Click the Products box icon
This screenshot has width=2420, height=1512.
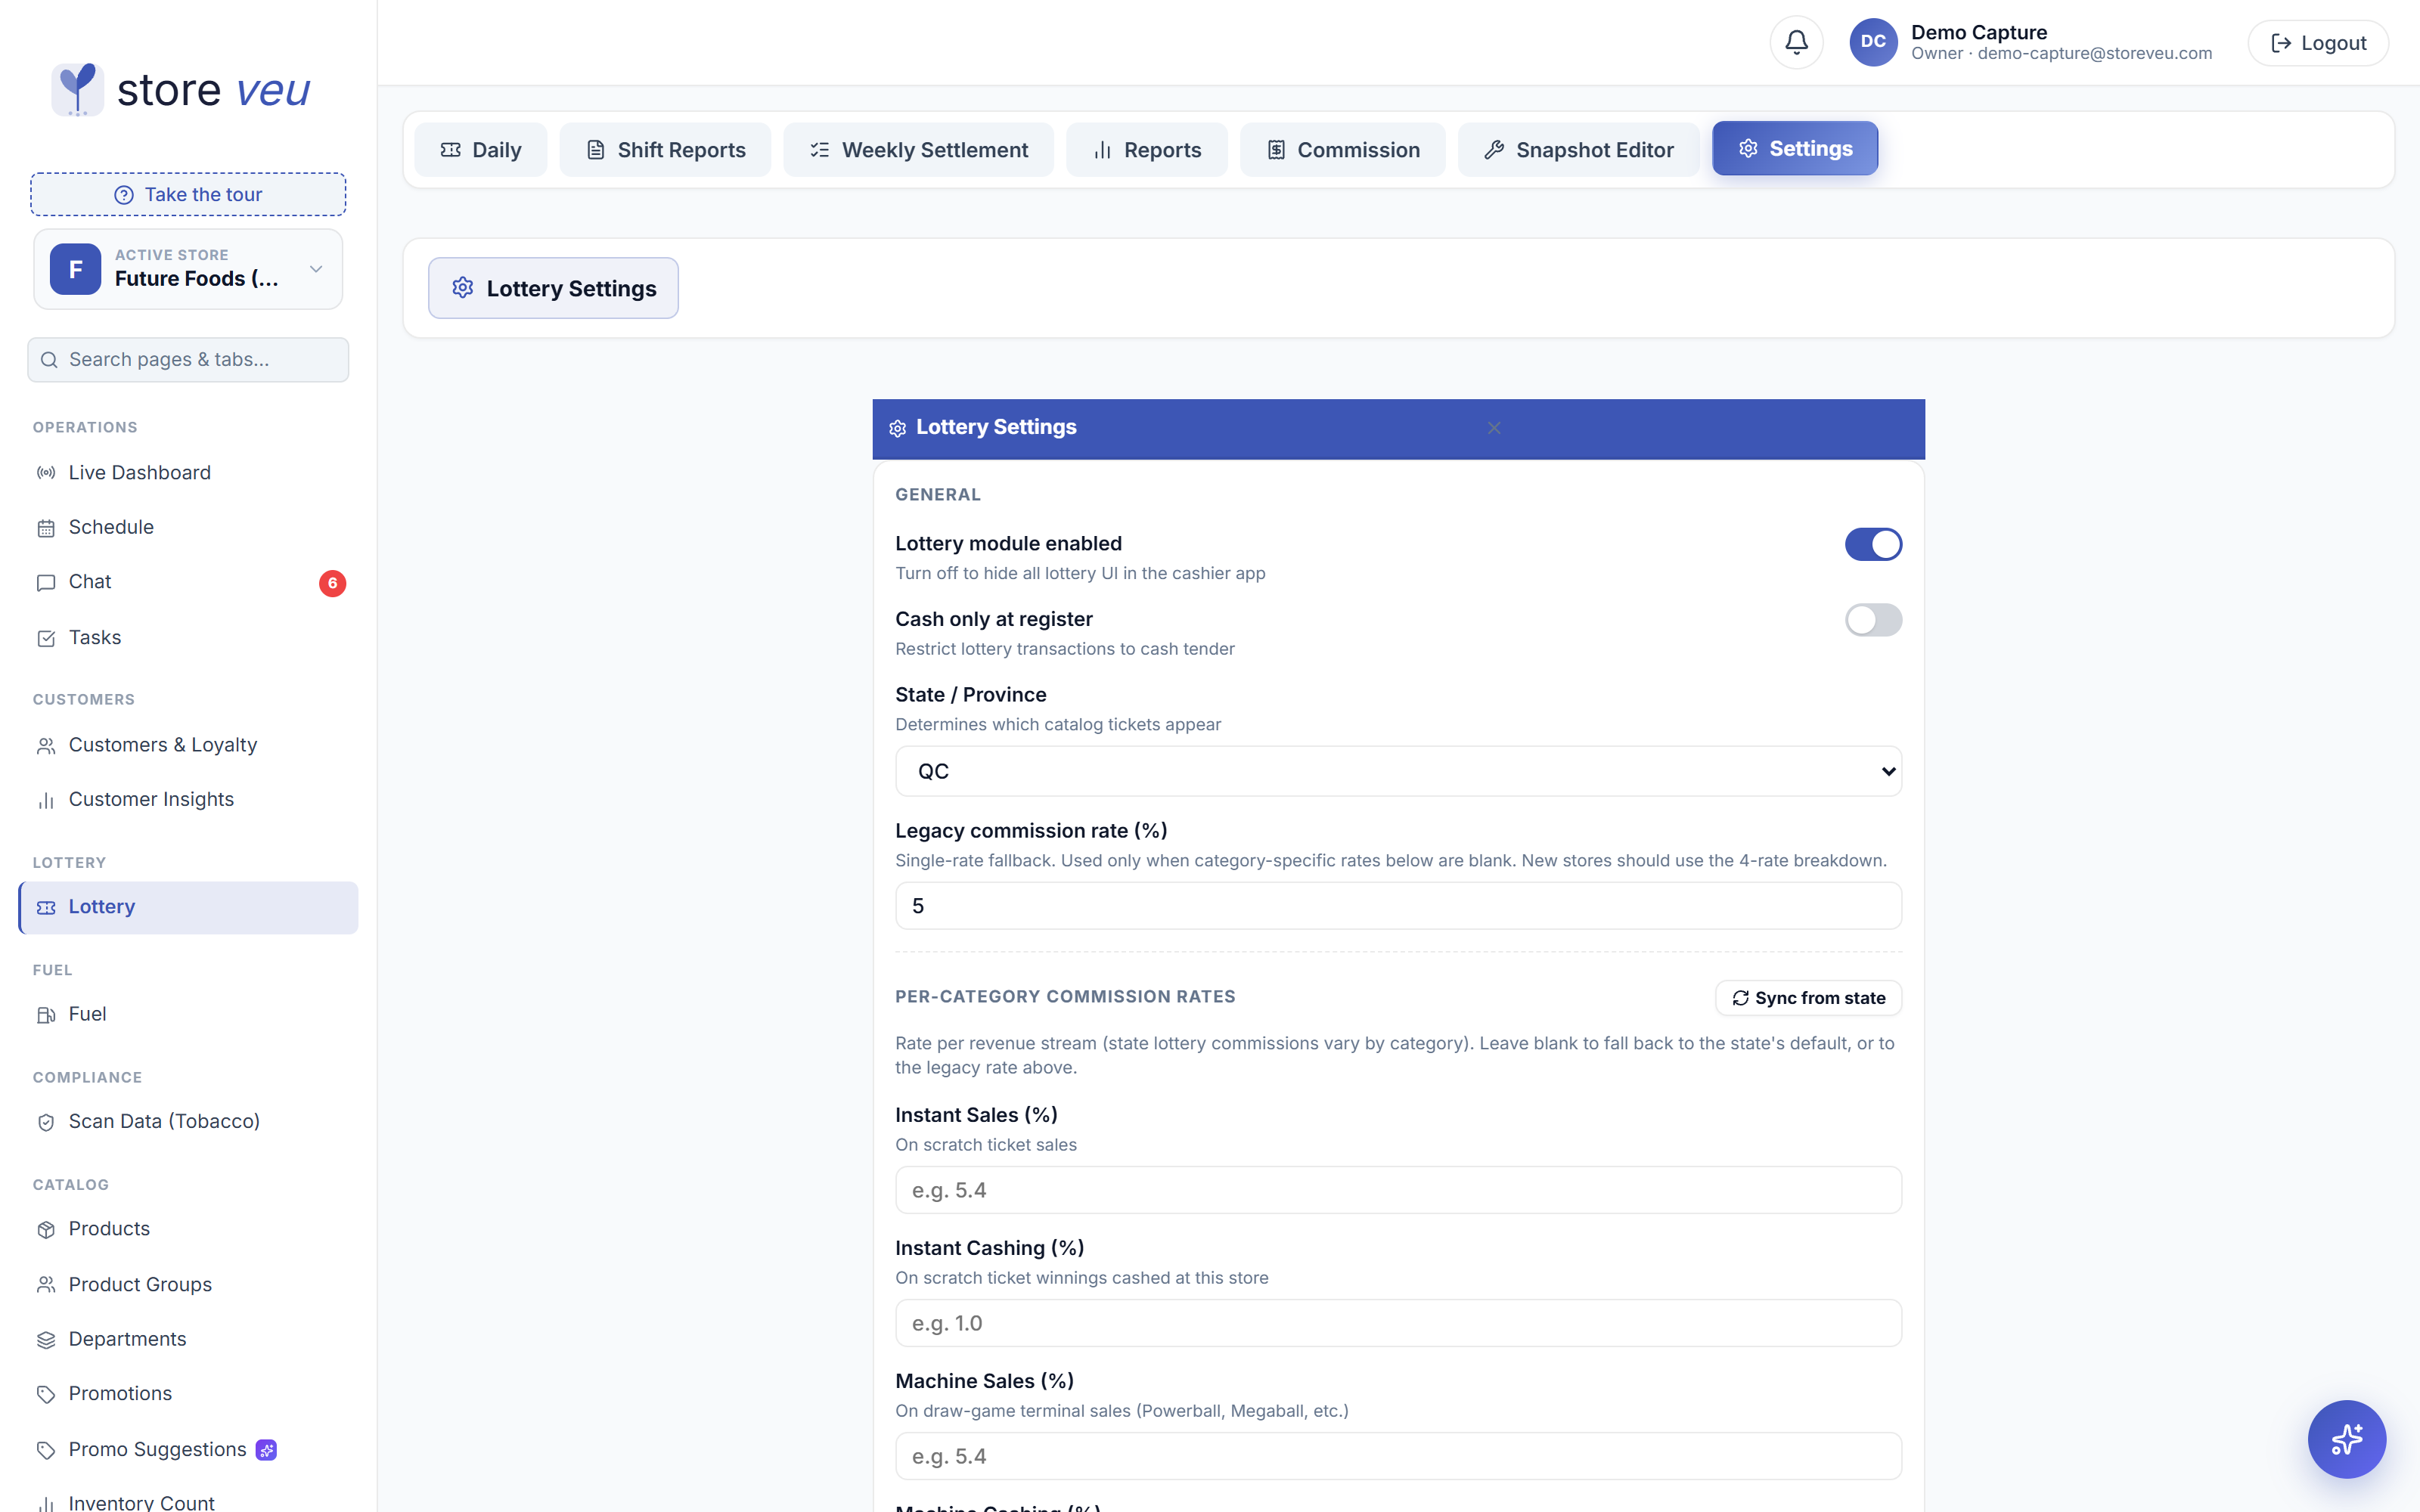pos(46,1230)
